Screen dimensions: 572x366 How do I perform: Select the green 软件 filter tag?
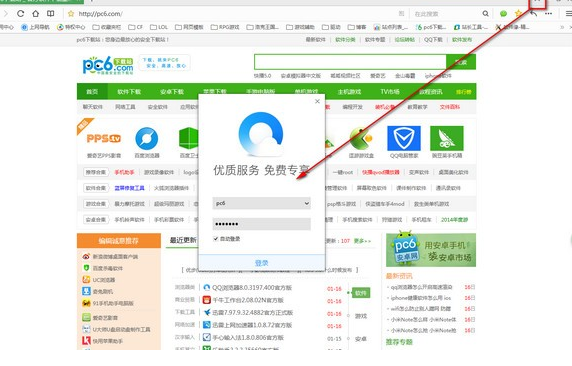coord(361,293)
